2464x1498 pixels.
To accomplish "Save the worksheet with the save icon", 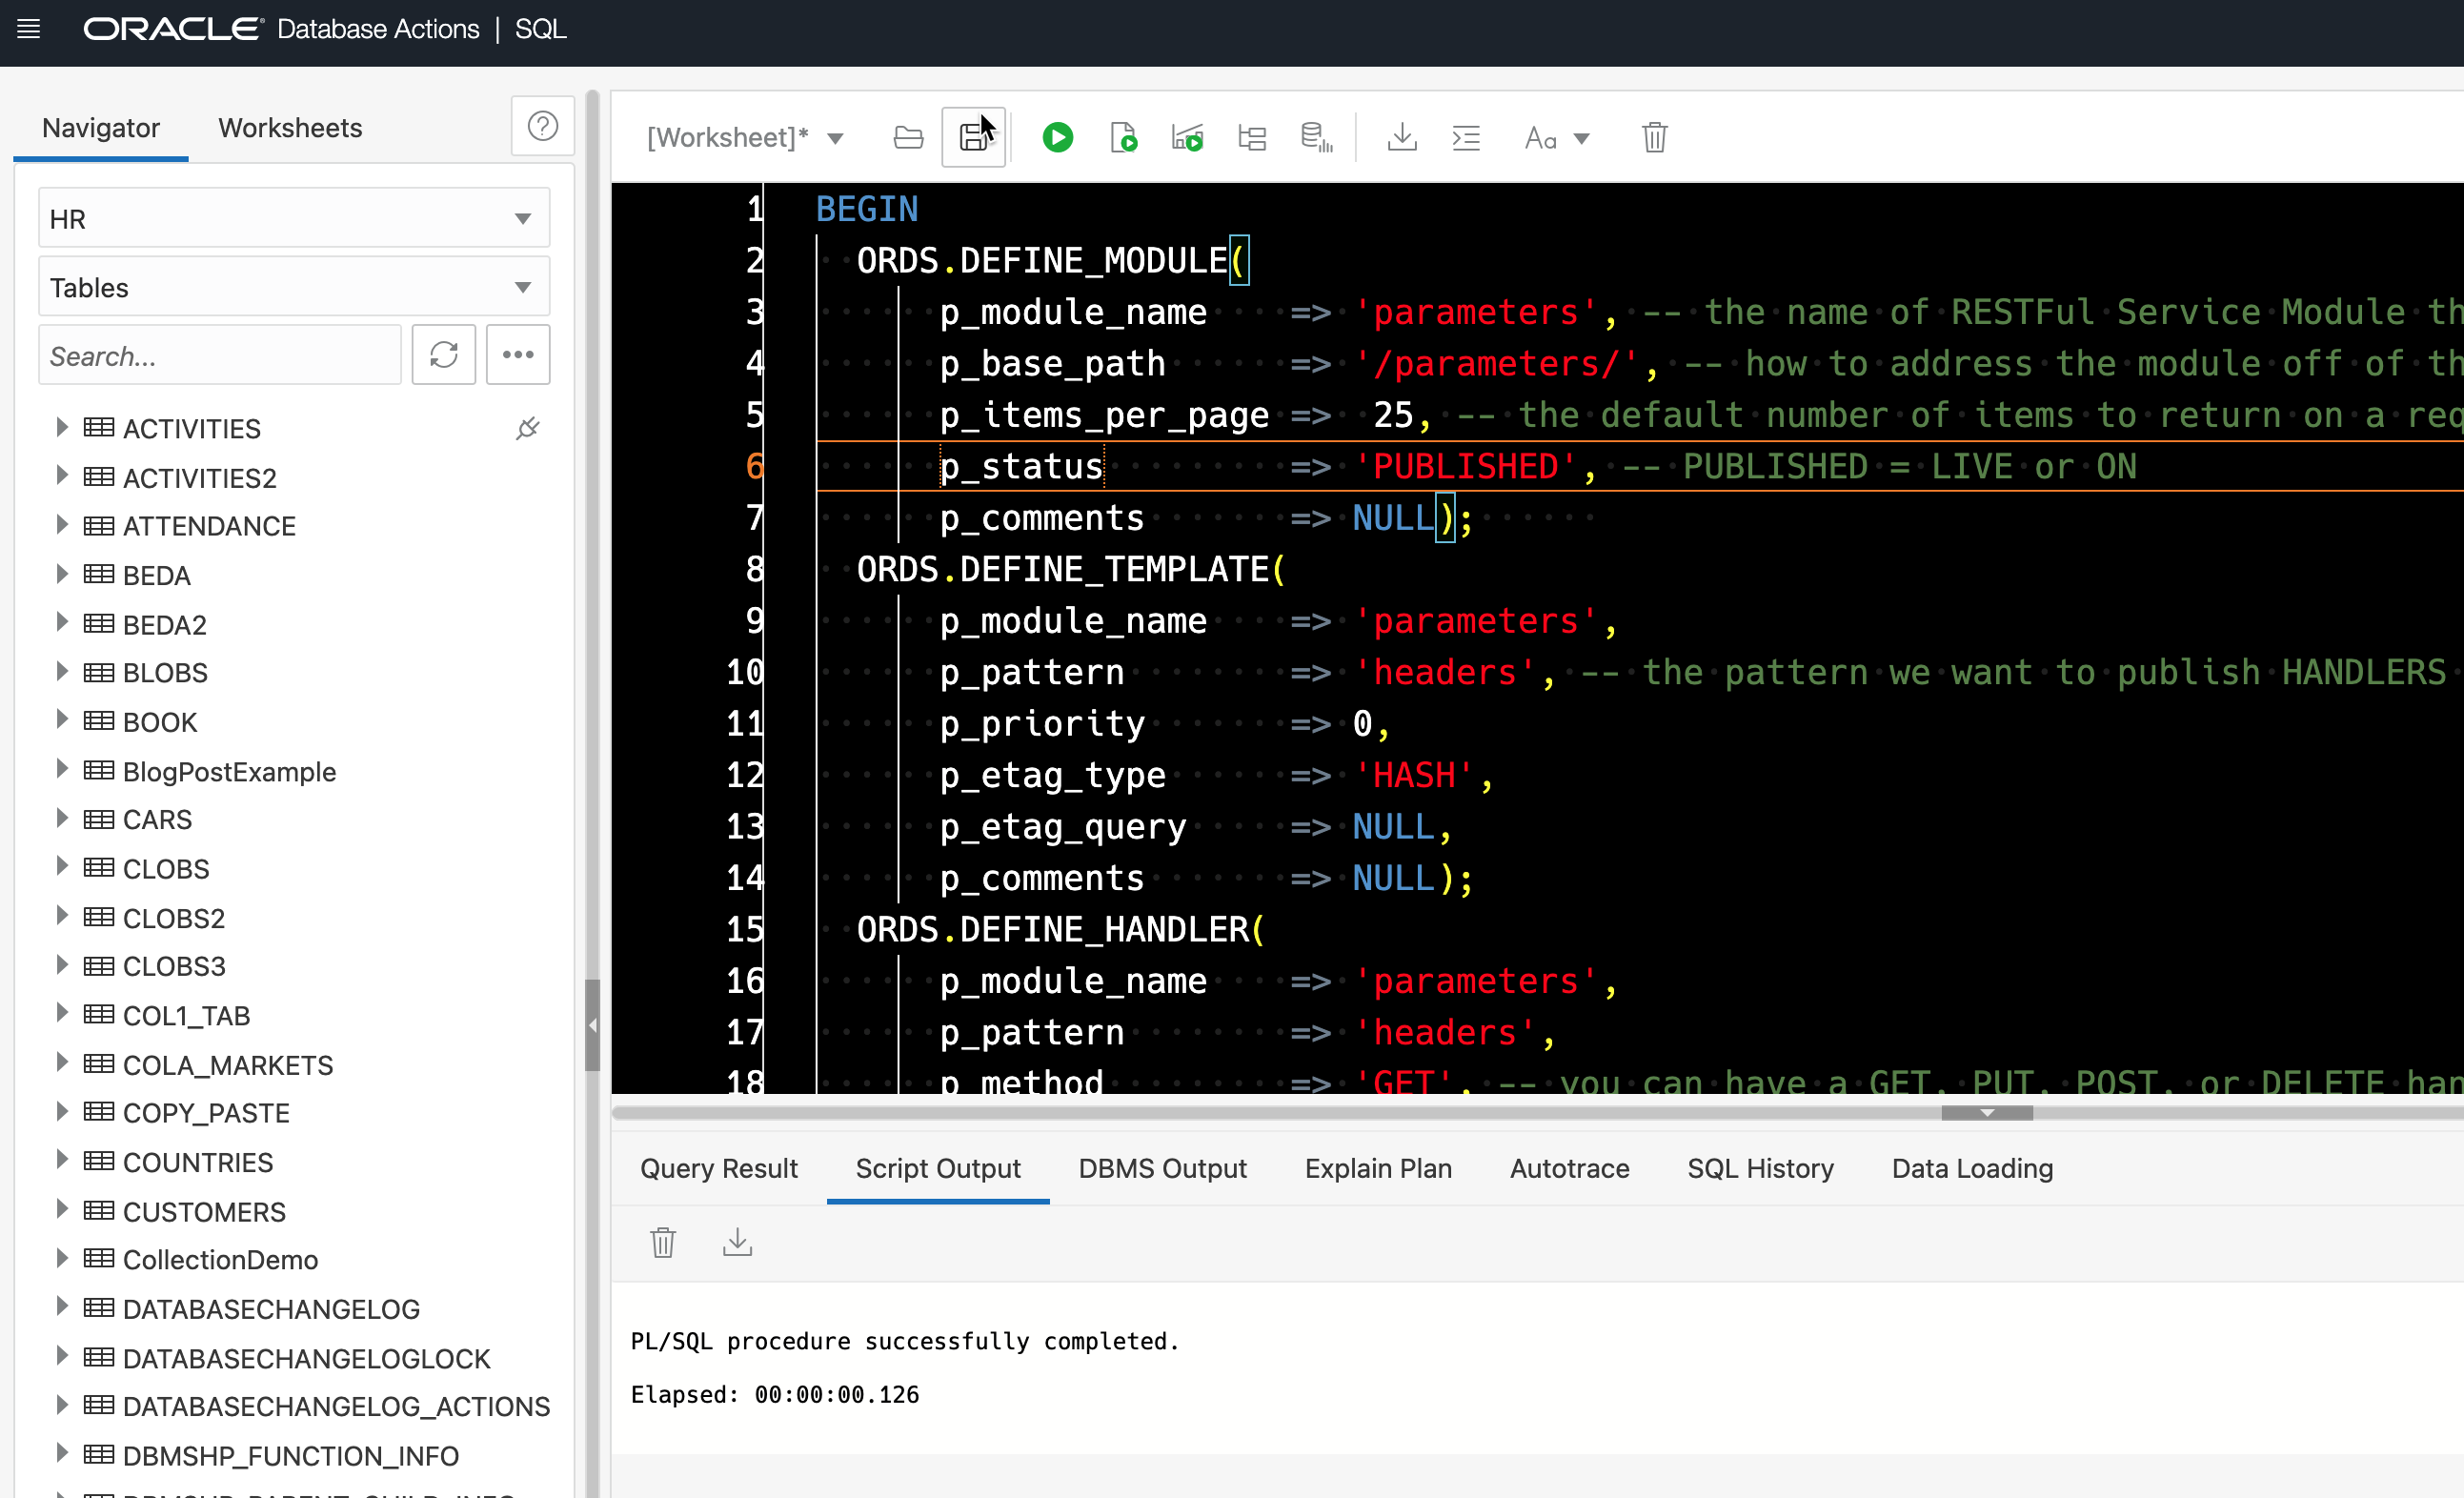I will coord(974,137).
